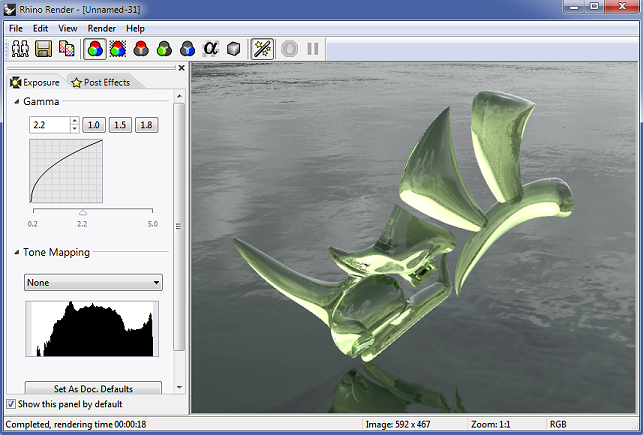Click the clone render window icon

pos(20,48)
